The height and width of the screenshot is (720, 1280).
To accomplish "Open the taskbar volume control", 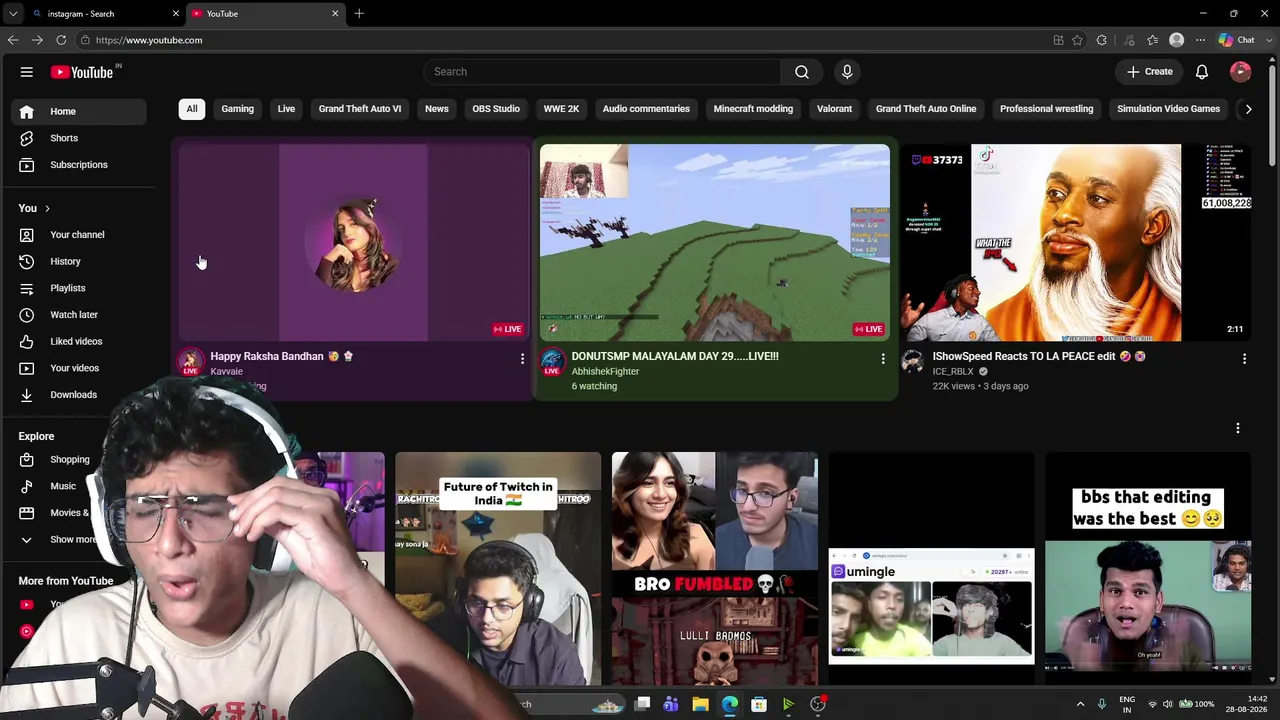I will 1167,704.
